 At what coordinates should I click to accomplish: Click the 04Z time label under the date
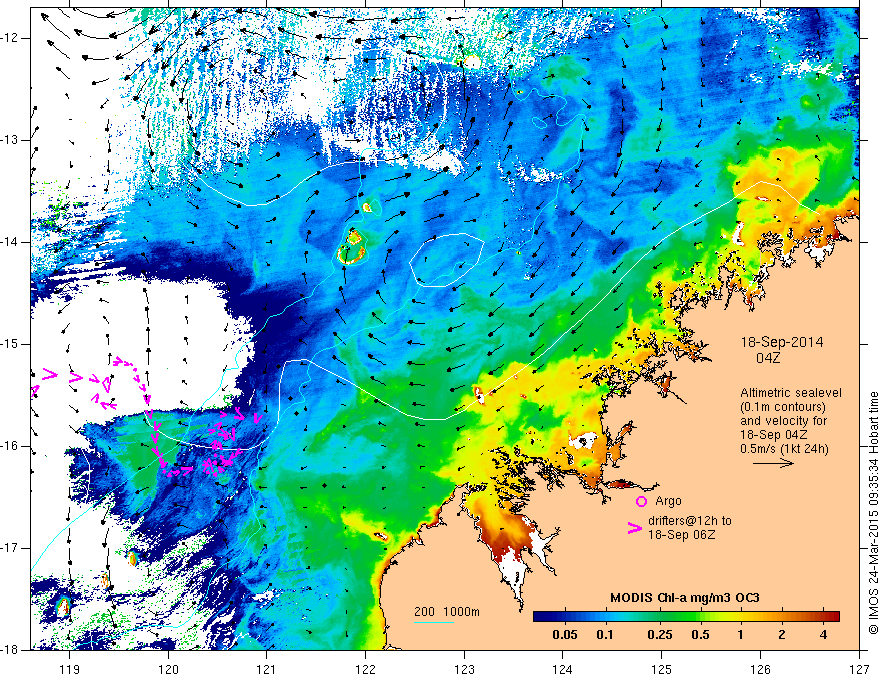click(x=768, y=357)
